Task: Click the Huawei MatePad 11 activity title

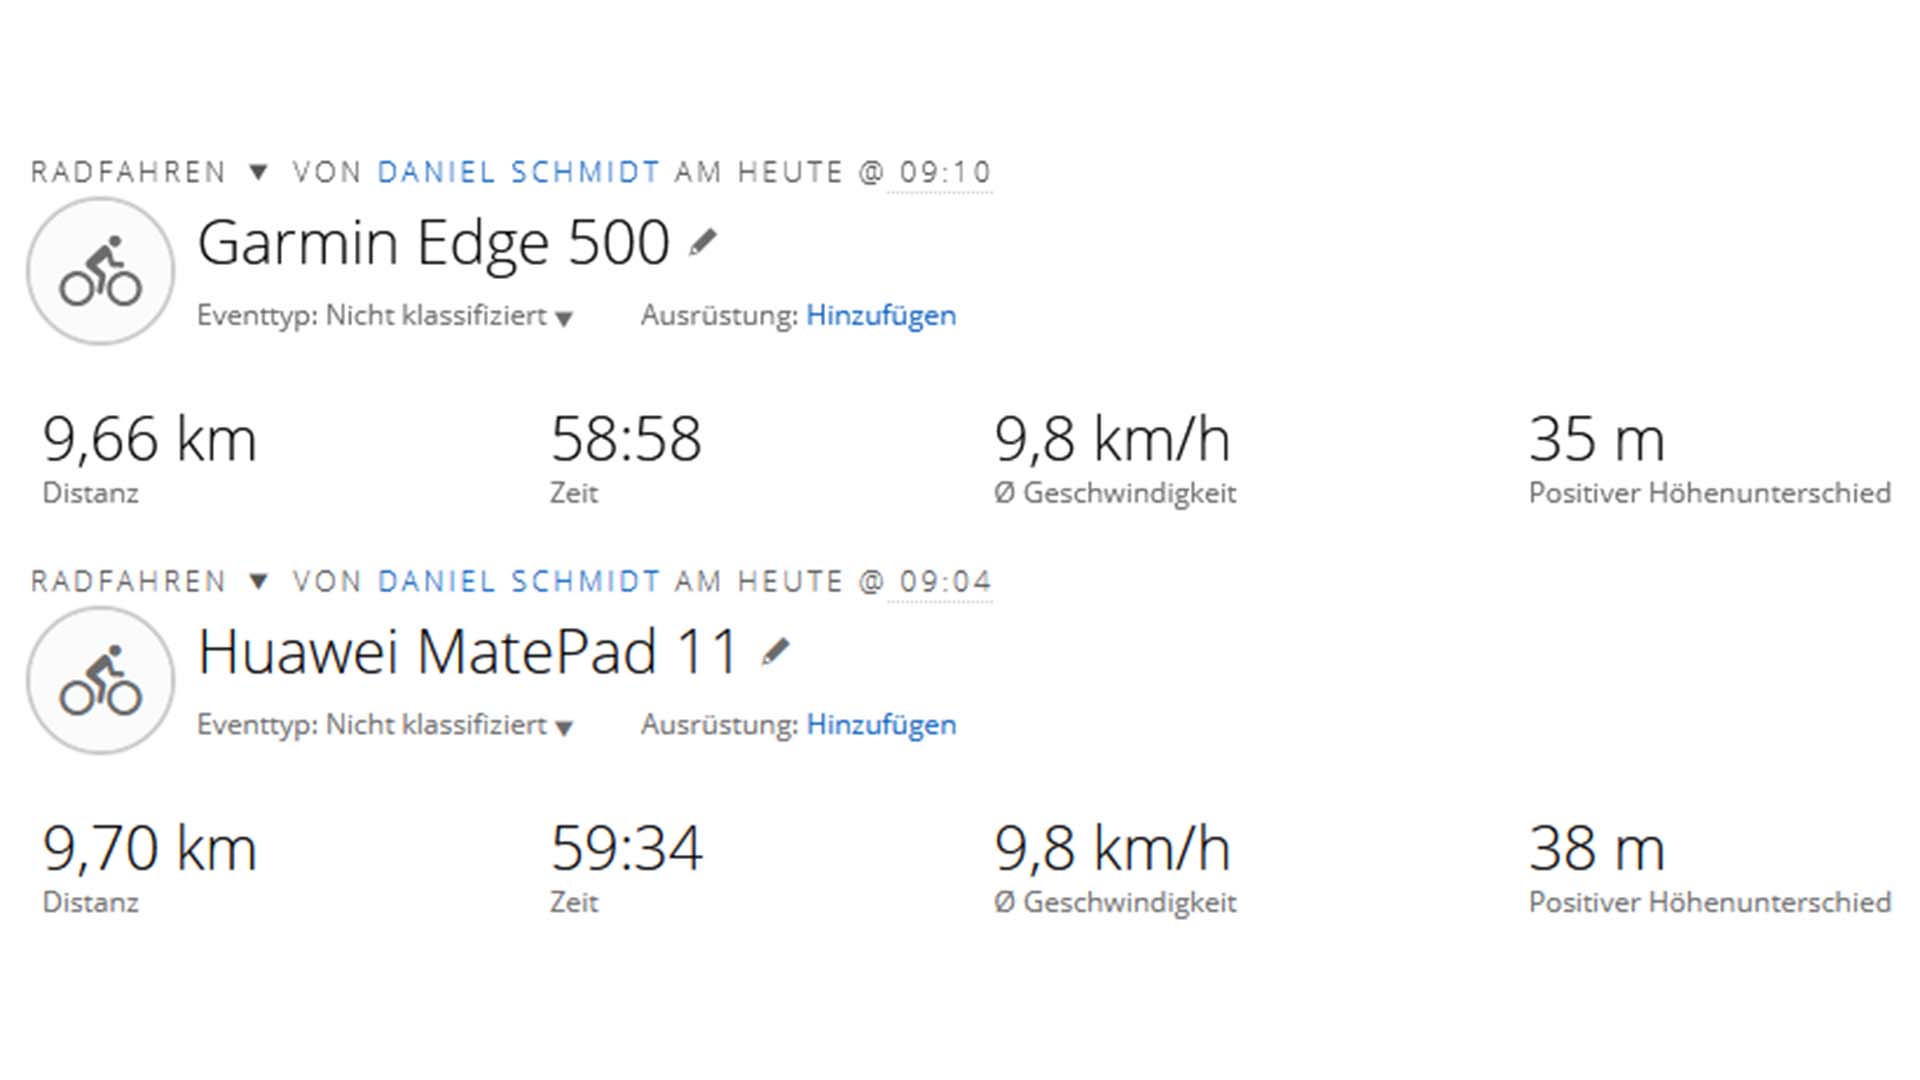Action: [x=467, y=652]
